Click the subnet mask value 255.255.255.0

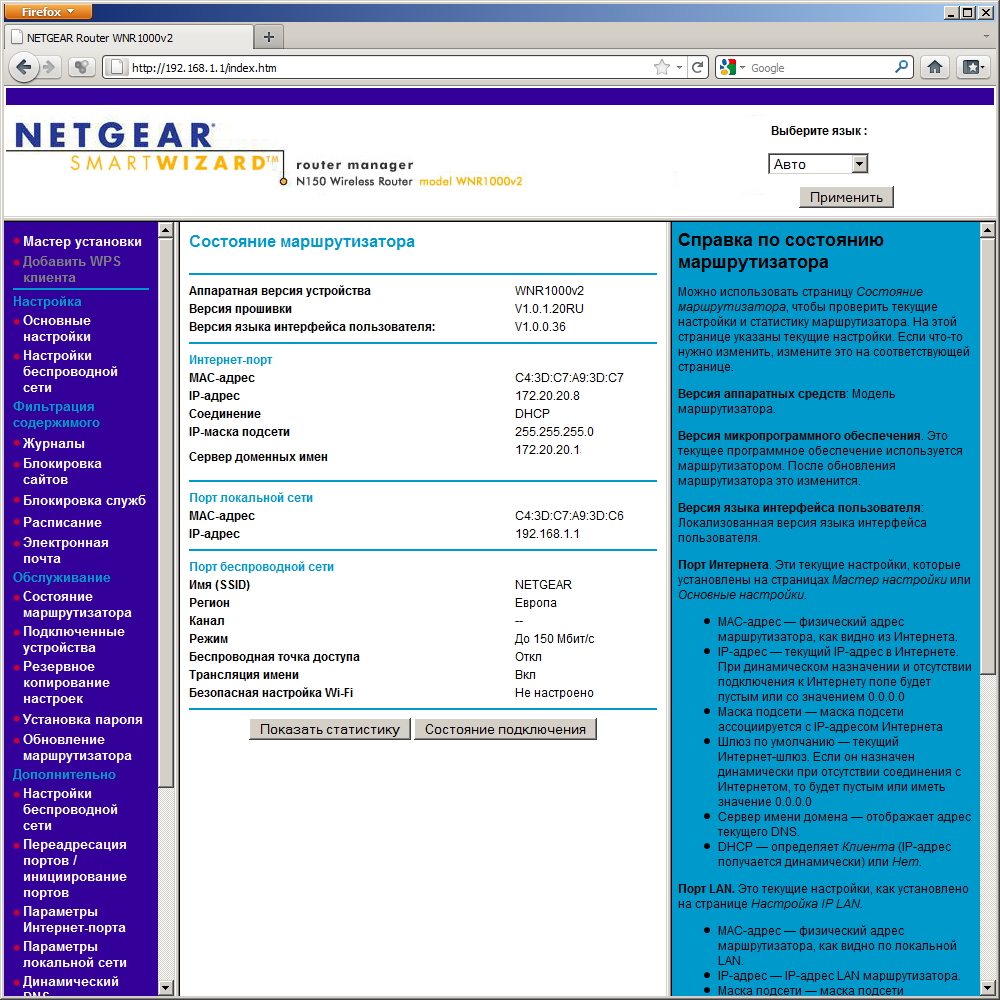[x=554, y=432]
